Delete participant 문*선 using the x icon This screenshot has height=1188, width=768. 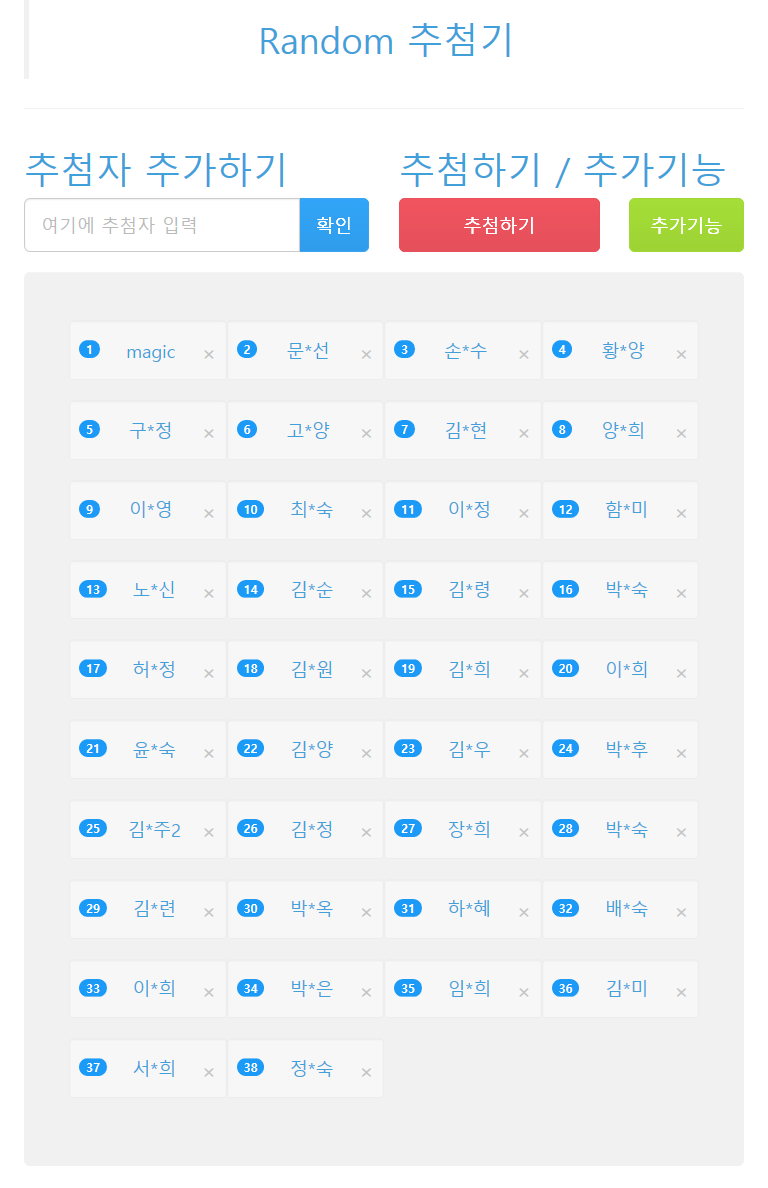367,355
